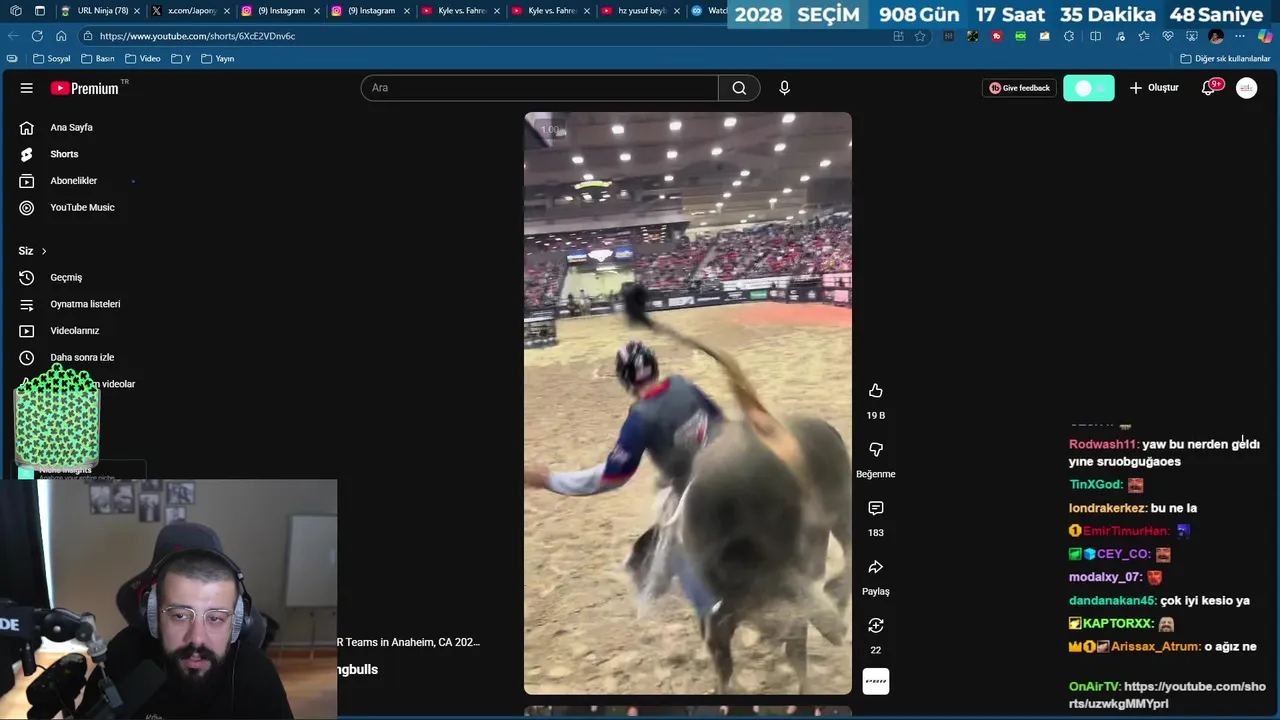Click the YouTube Premium logo
The height and width of the screenshot is (720, 1280).
tap(85, 88)
